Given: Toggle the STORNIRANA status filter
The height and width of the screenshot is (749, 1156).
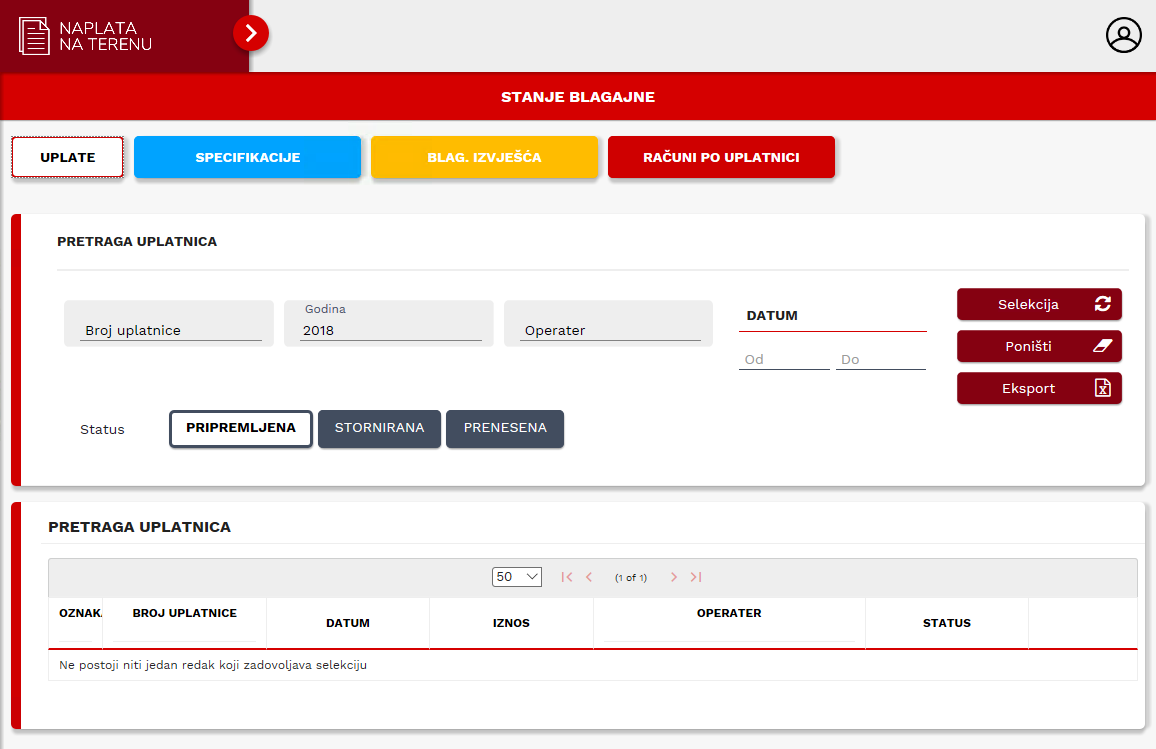Looking at the screenshot, I should 379,428.
